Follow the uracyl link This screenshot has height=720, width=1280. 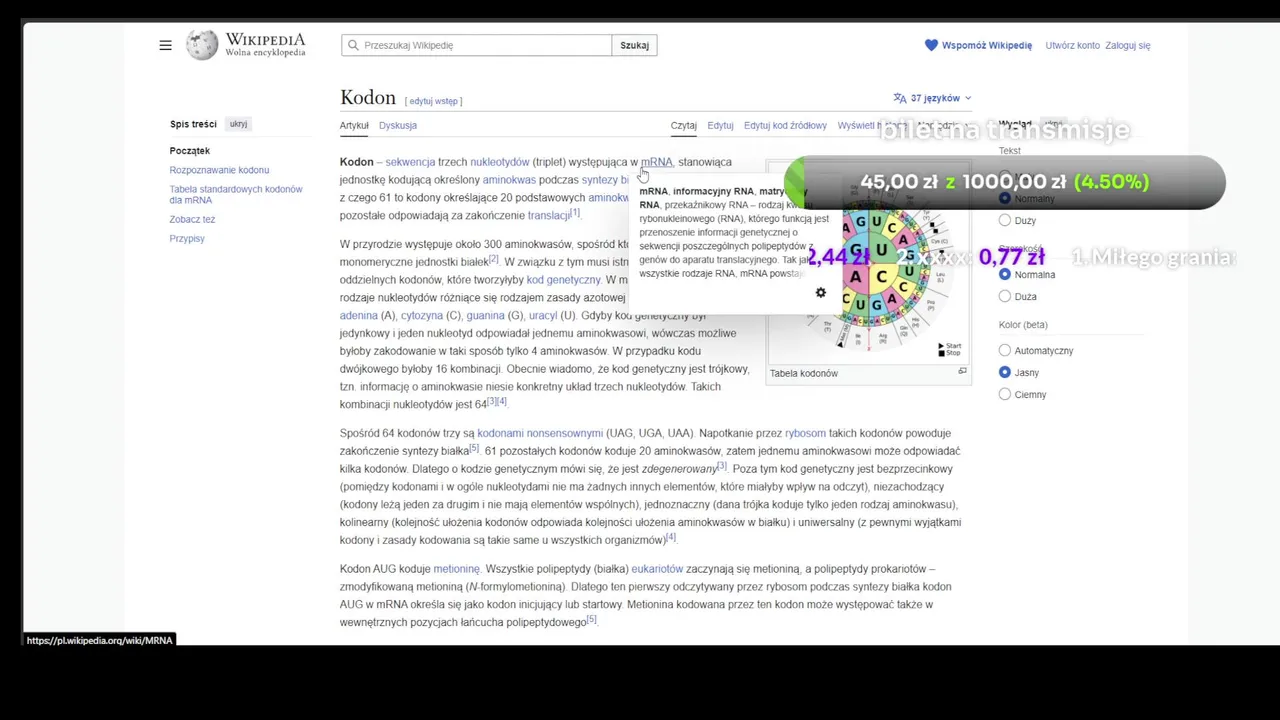point(542,316)
